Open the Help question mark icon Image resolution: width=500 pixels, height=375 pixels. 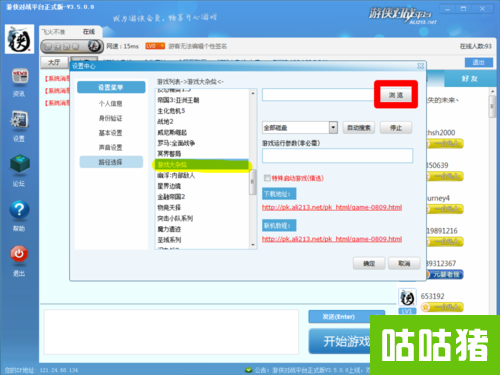pos(19,210)
